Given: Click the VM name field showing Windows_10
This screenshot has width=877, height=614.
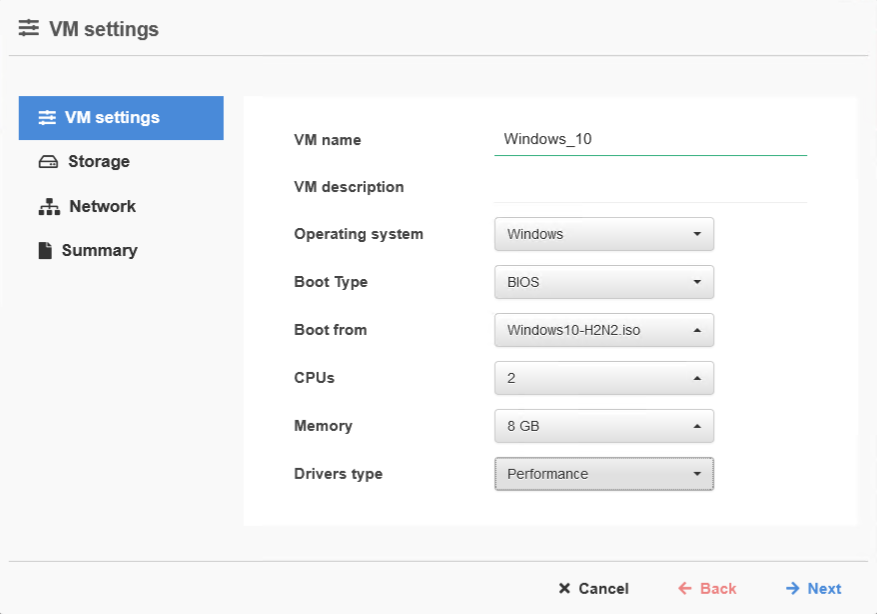Looking at the screenshot, I should 650,139.
